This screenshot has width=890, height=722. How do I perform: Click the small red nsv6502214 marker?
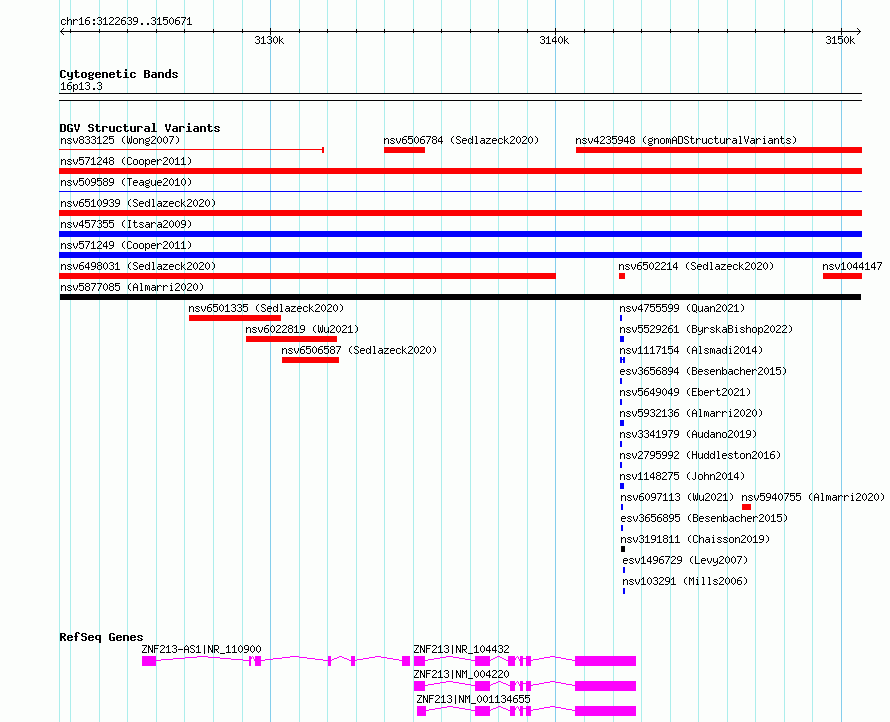pos(622,276)
